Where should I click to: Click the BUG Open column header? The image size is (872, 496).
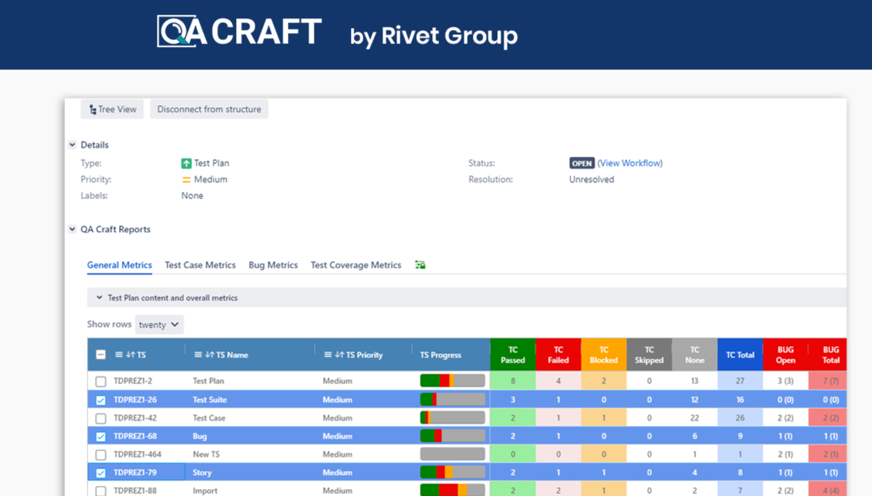click(x=786, y=355)
